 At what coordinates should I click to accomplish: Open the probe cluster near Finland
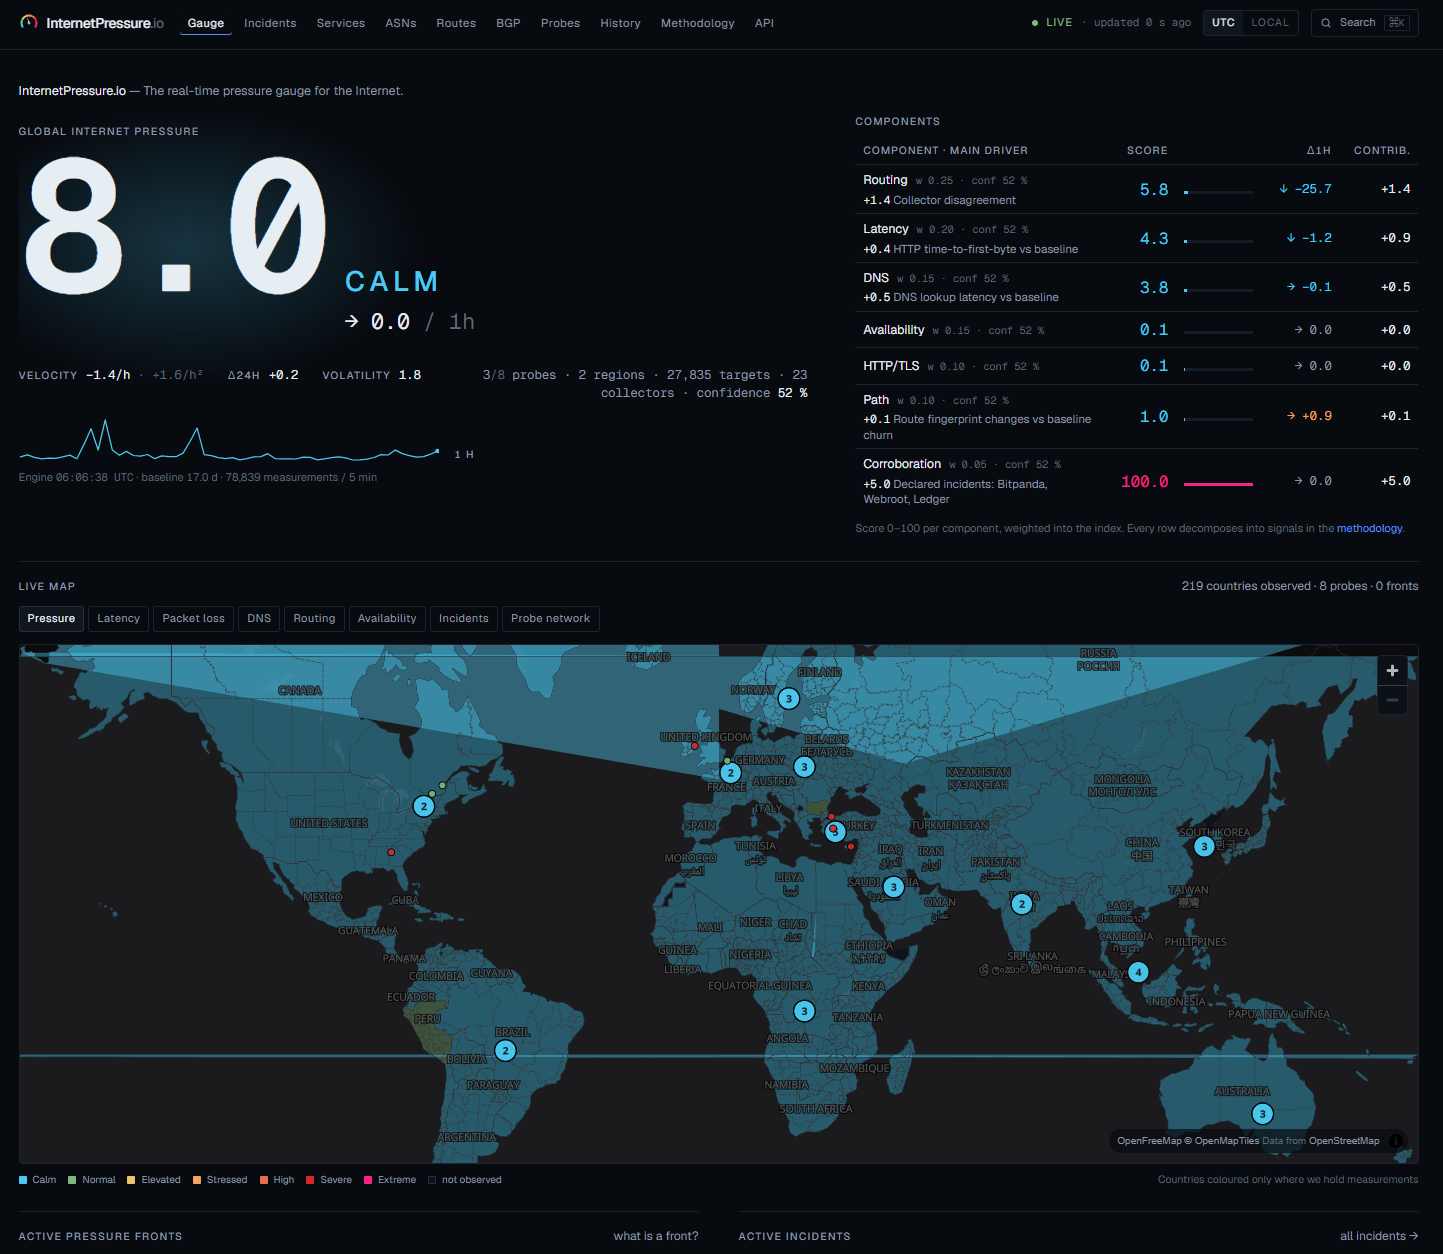point(789,699)
